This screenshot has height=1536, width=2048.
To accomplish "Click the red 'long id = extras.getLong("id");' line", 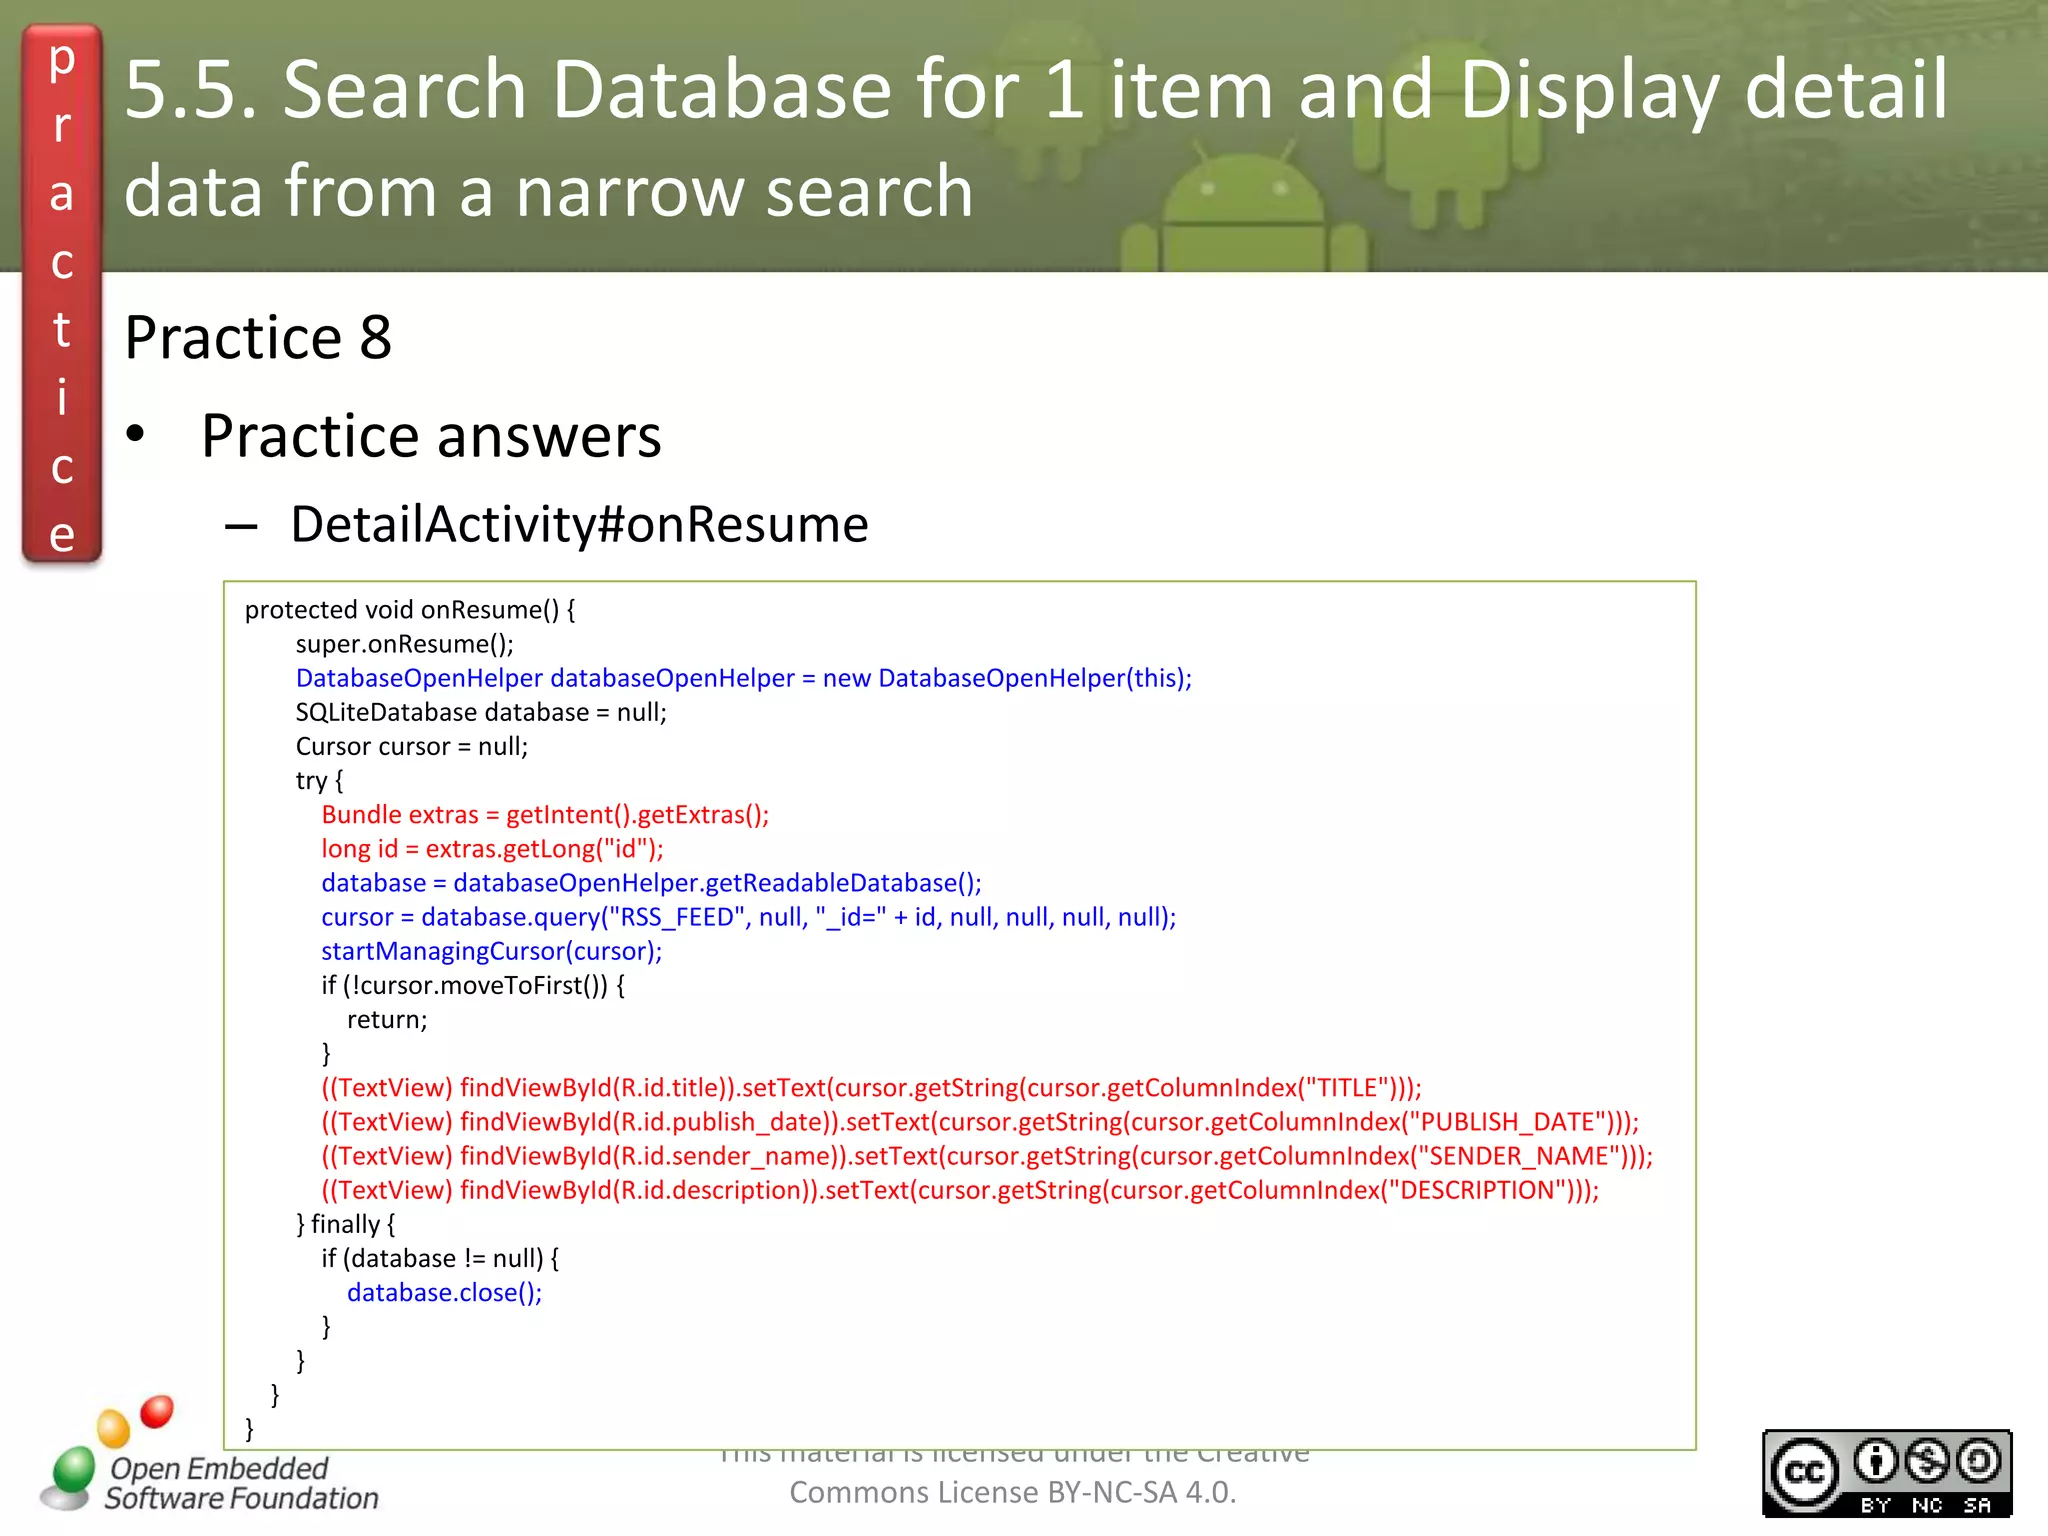I will coord(492,849).
